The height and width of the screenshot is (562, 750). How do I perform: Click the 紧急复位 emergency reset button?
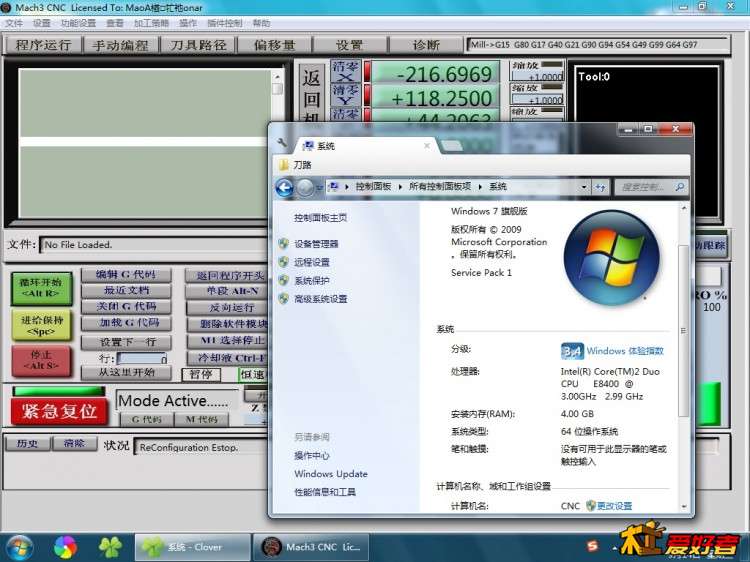tap(60, 411)
